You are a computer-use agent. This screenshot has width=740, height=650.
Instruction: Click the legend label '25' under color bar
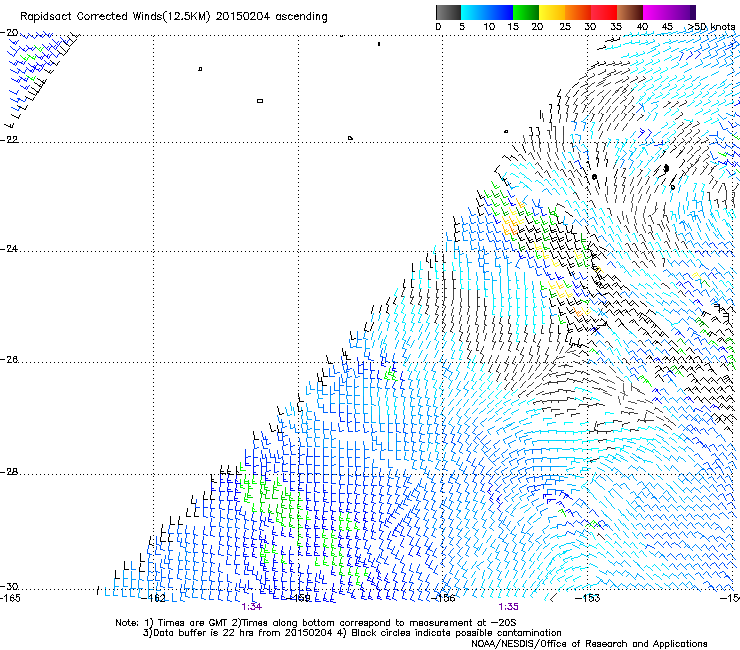(x=565, y=27)
